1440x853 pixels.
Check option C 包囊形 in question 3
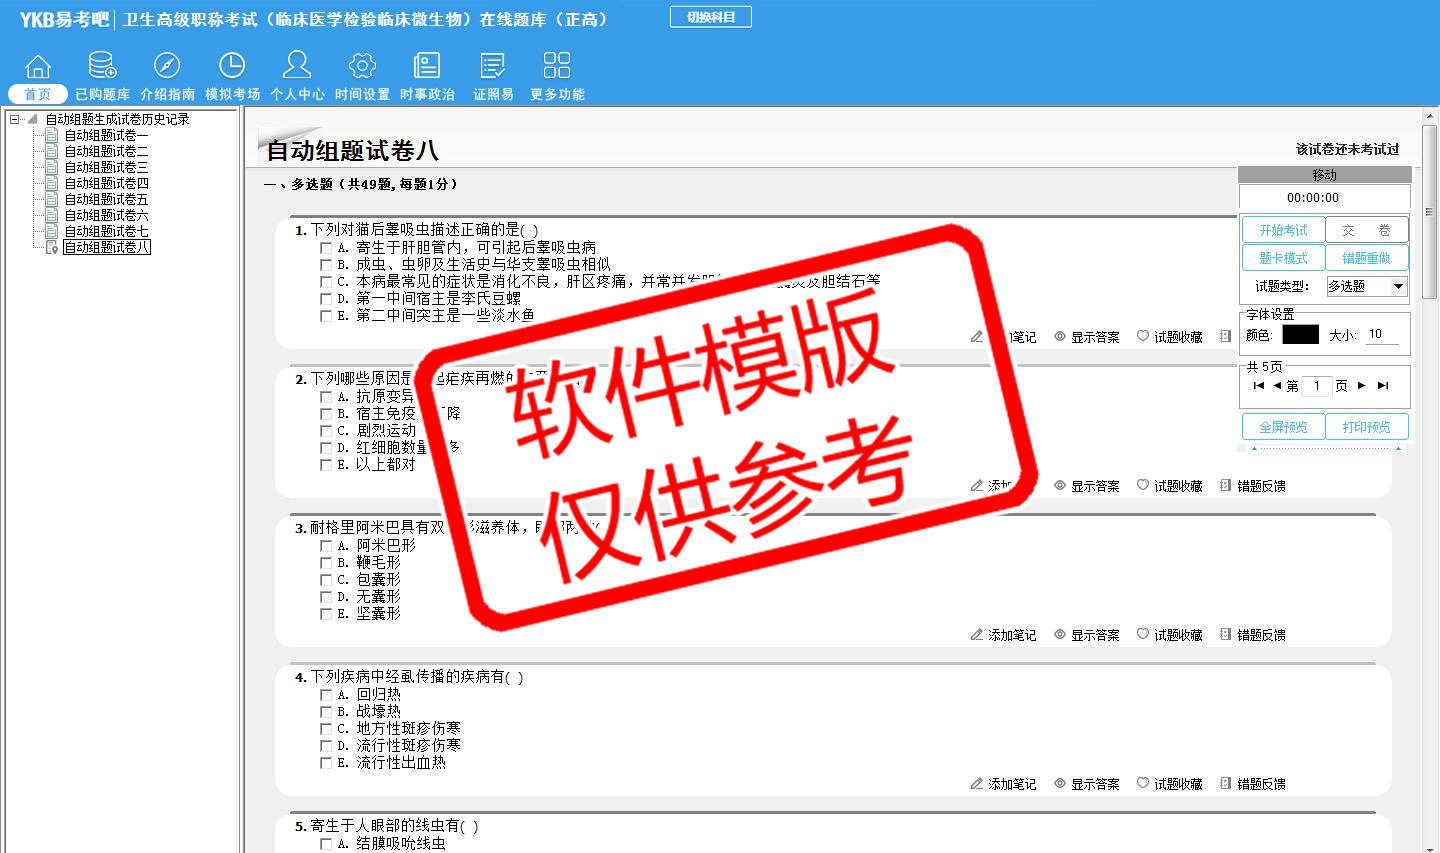click(x=326, y=580)
